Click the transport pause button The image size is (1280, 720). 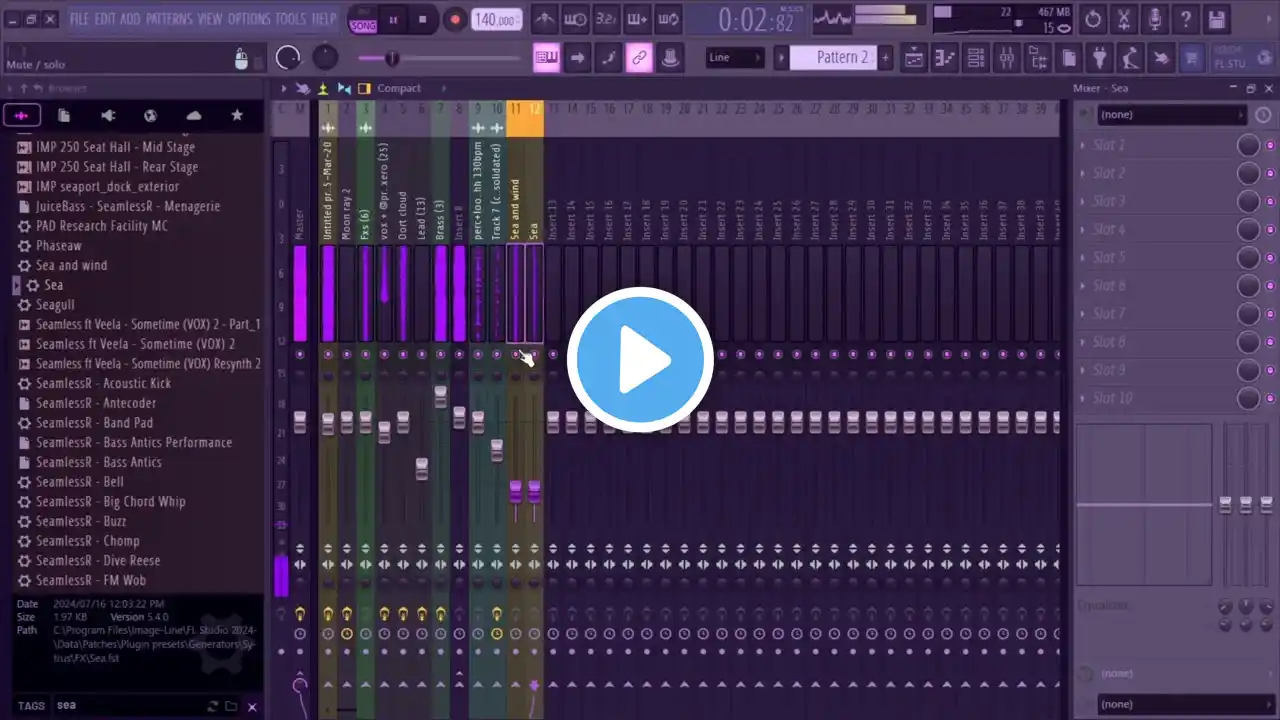[393, 20]
